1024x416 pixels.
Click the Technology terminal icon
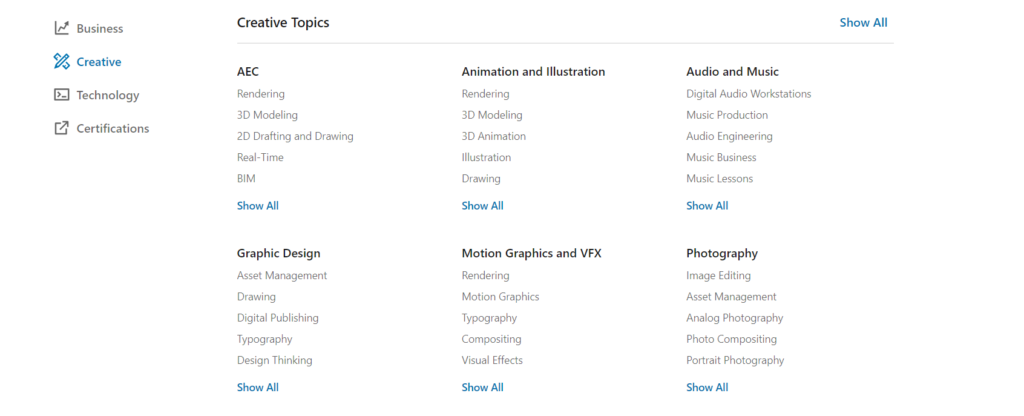click(62, 95)
